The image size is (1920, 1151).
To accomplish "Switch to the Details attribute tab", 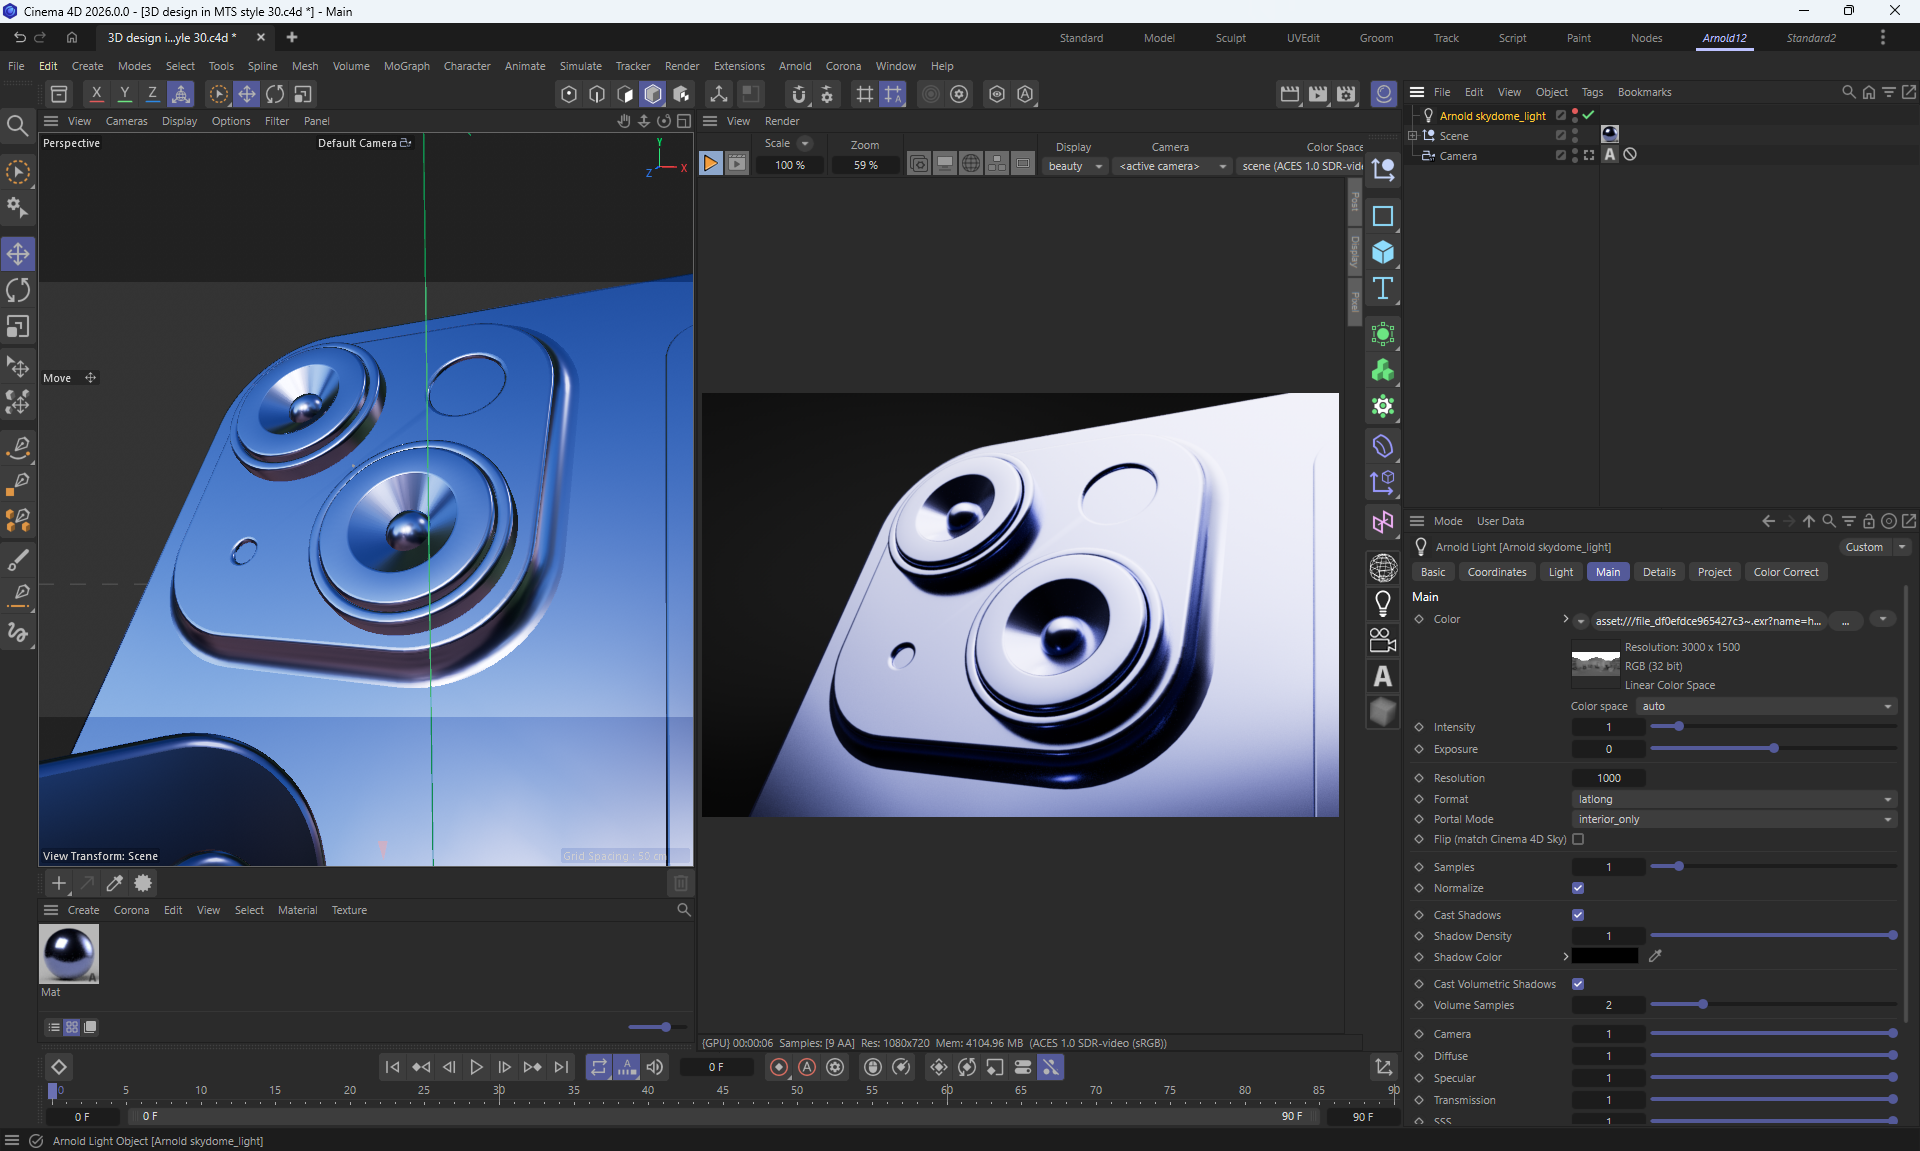I will (1658, 572).
